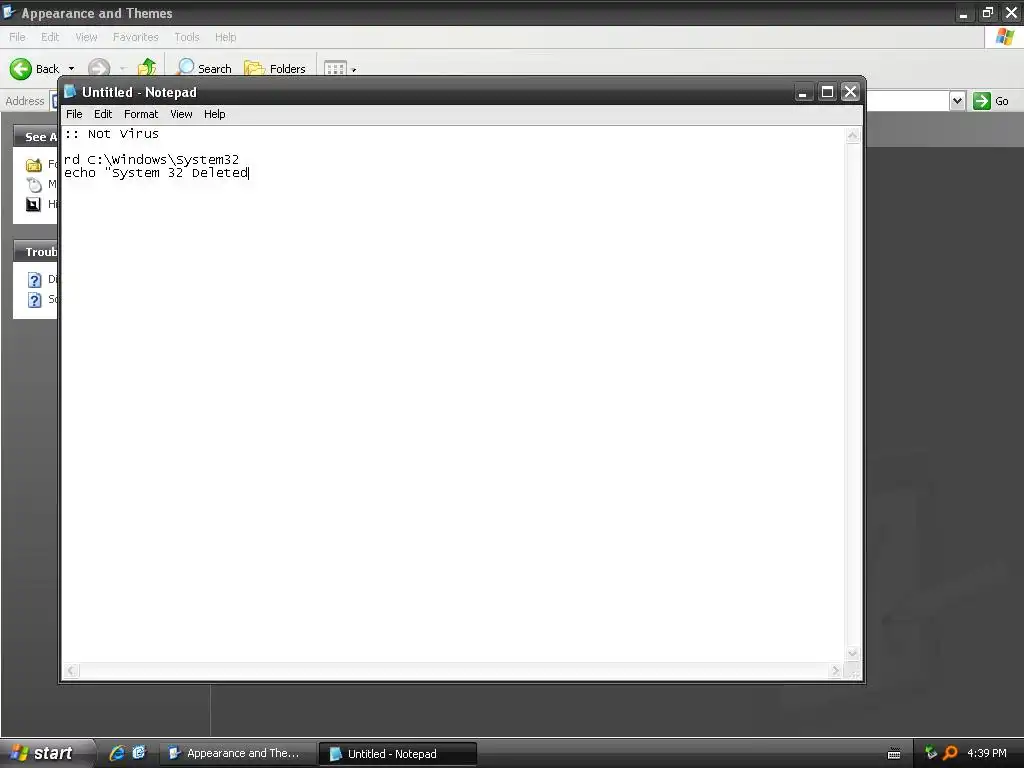
Task: Click Notepad horizontal scrollbar right arrow
Action: [x=836, y=671]
